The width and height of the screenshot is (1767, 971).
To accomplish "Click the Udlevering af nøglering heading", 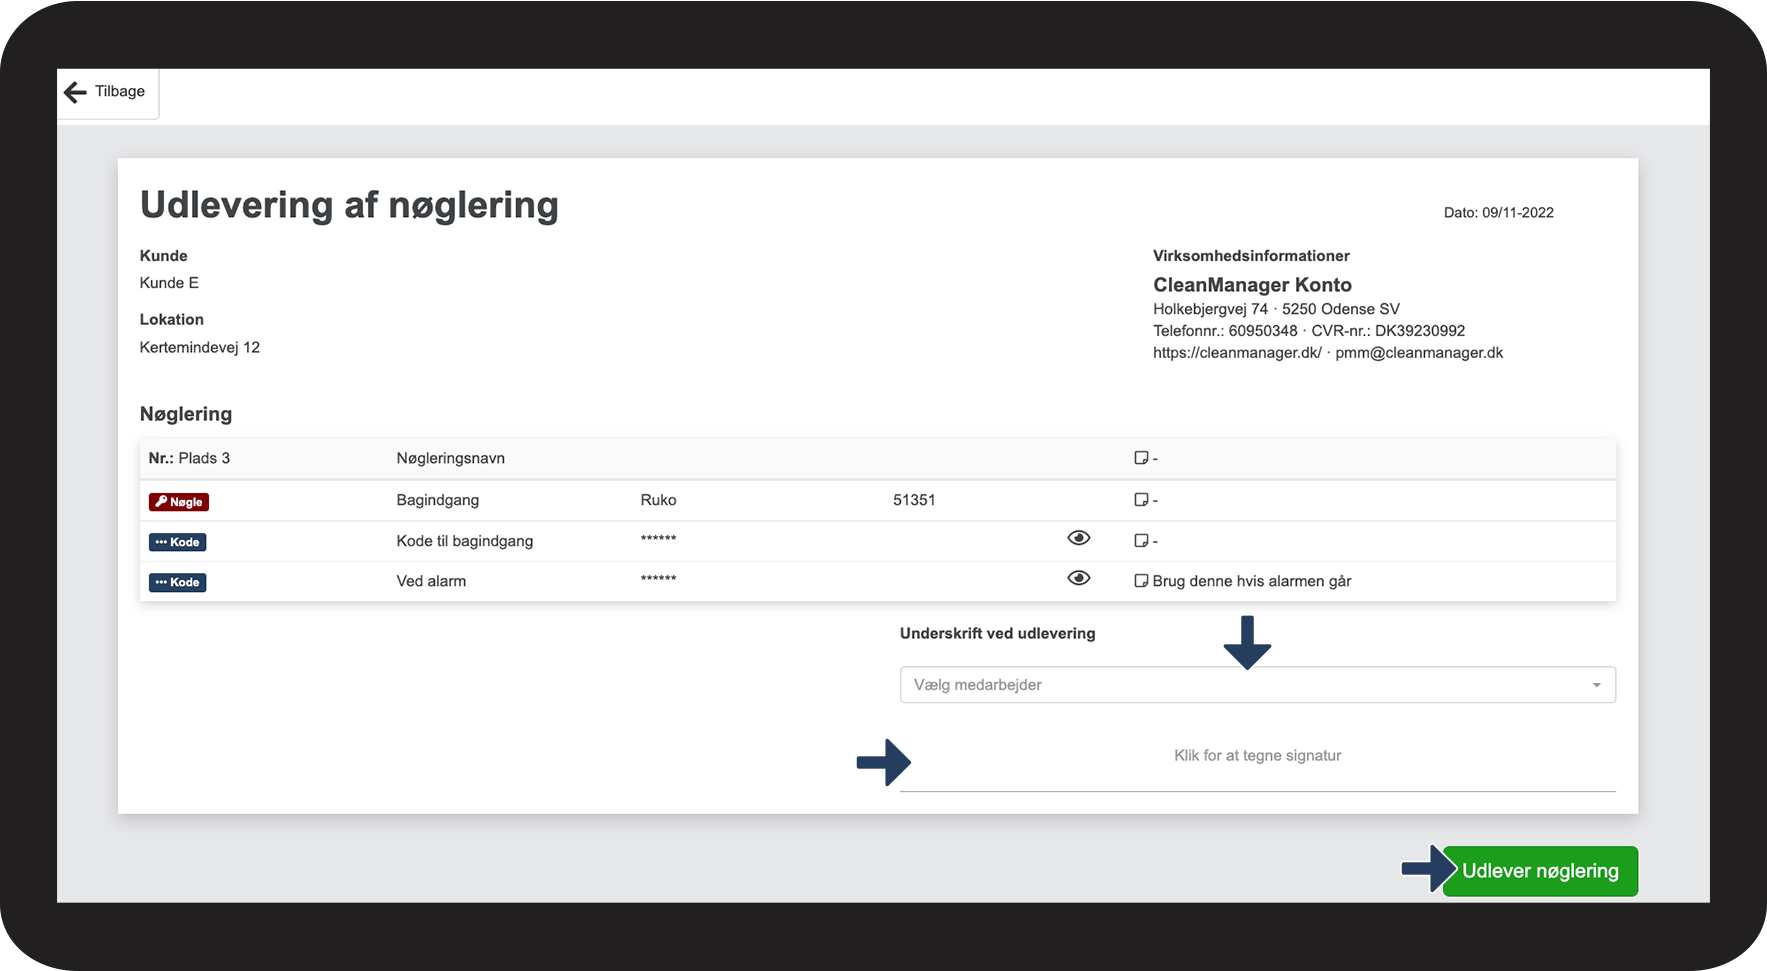I will (349, 205).
